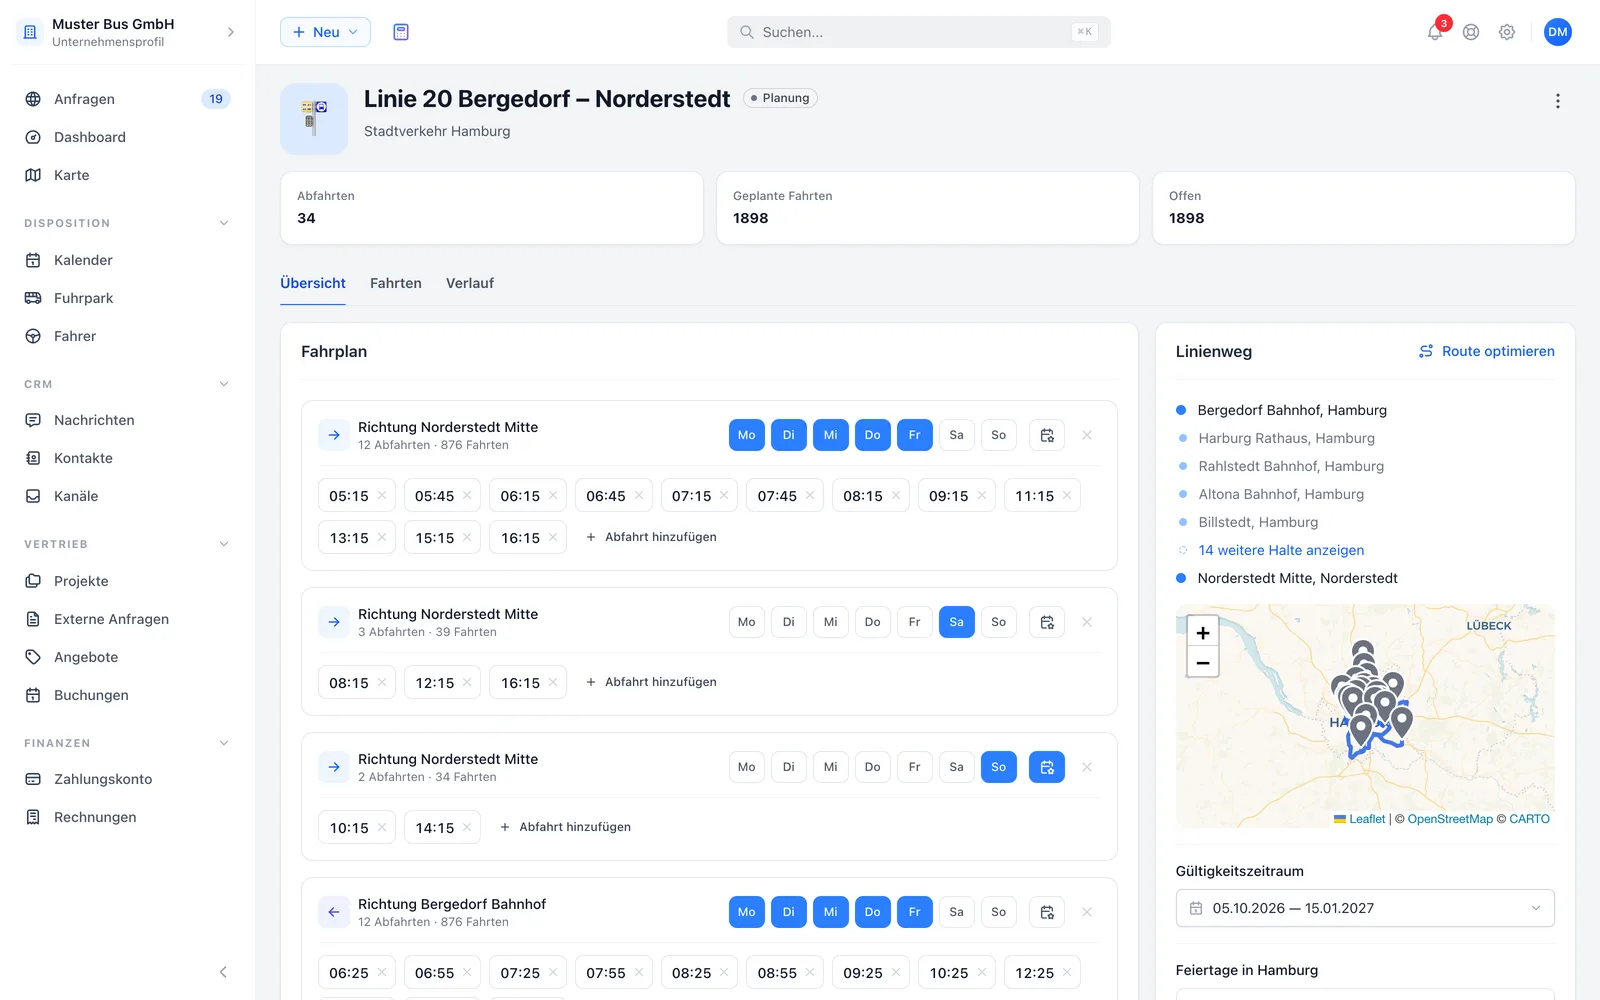Screen dimensions: 1600x1000
Task: Toggle Sa off in the 3 Abfahrten schedule
Action: (x=957, y=622)
